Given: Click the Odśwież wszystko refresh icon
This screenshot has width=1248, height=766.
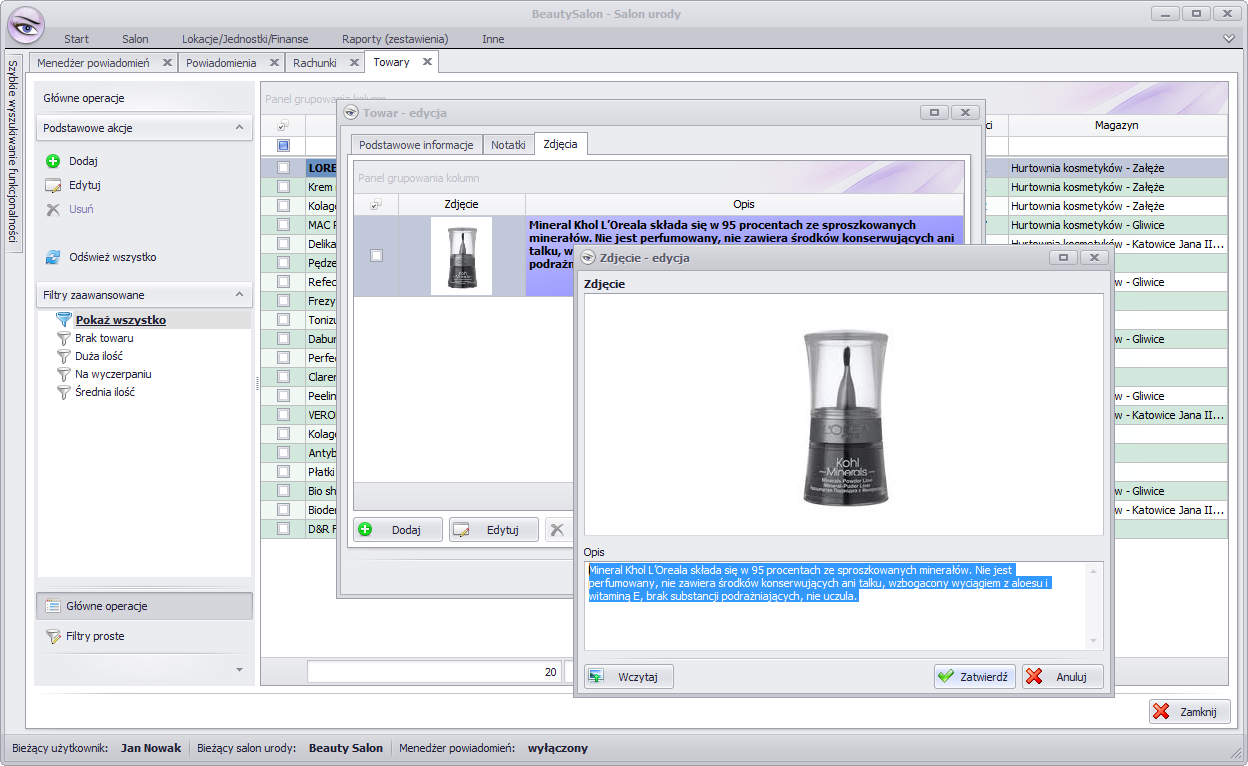Looking at the screenshot, I should (x=53, y=257).
